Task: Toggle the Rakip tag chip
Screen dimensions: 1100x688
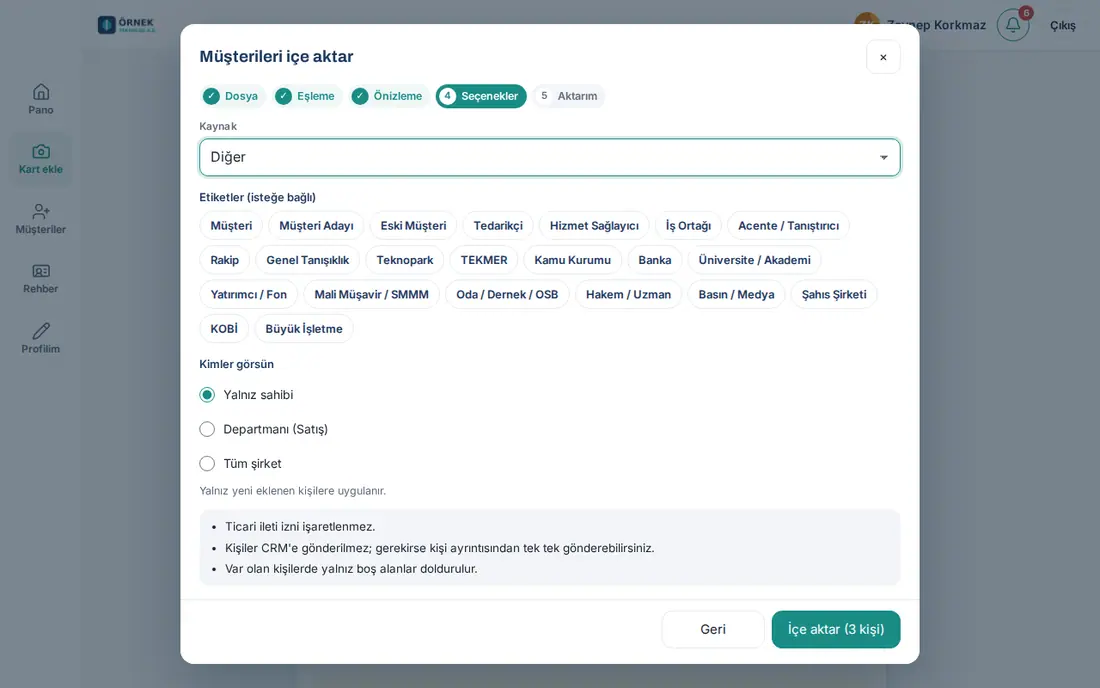Action: click(x=224, y=260)
